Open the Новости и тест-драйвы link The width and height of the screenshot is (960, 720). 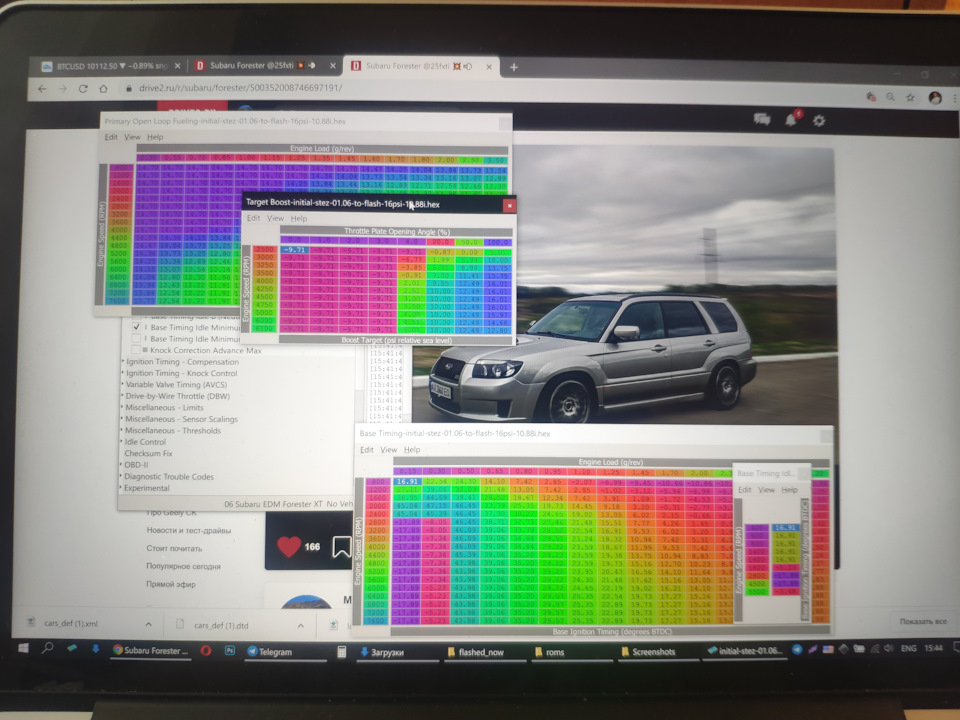(189, 531)
